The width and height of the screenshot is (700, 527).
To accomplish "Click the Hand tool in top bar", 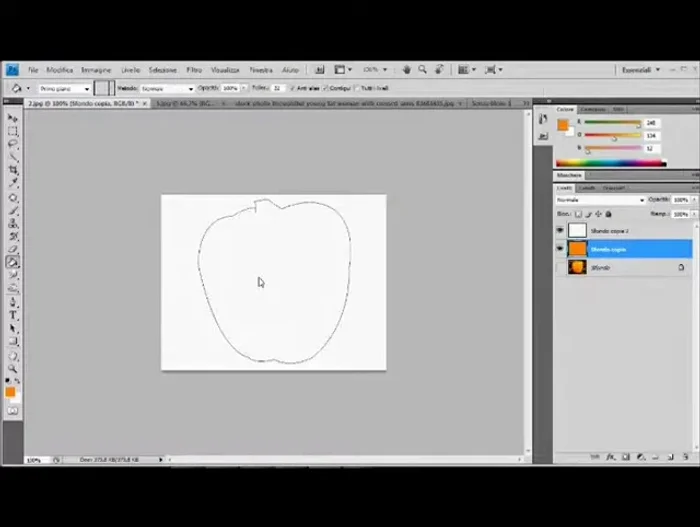I will [x=407, y=70].
